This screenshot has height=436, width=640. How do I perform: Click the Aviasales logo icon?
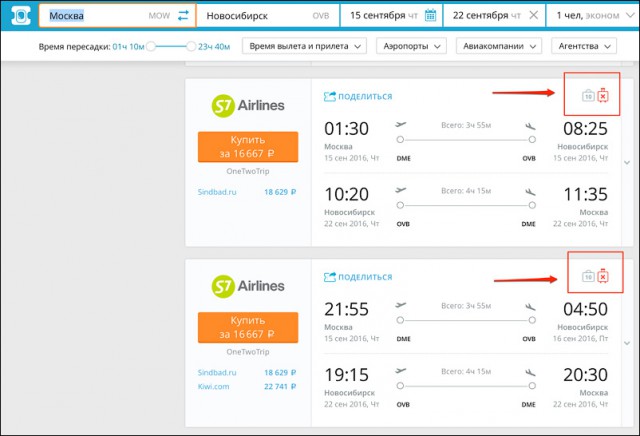[21, 16]
